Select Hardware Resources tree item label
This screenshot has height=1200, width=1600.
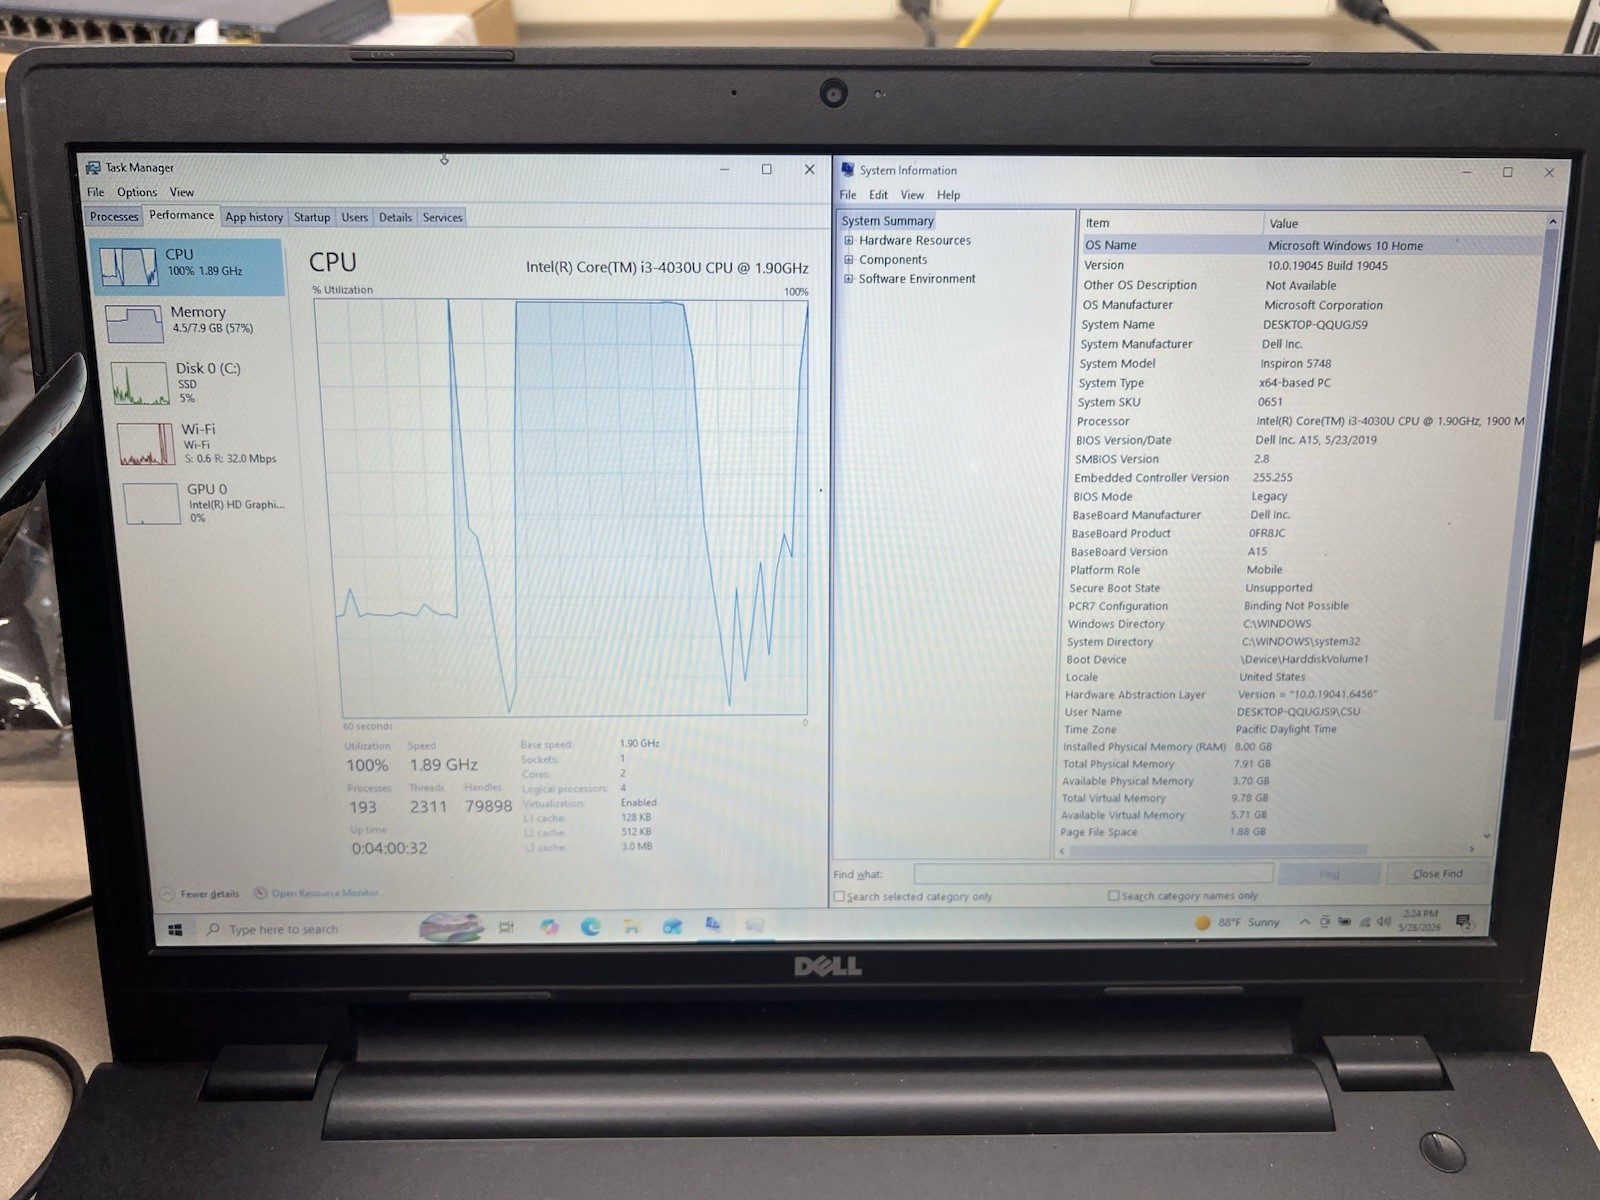click(915, 240)
